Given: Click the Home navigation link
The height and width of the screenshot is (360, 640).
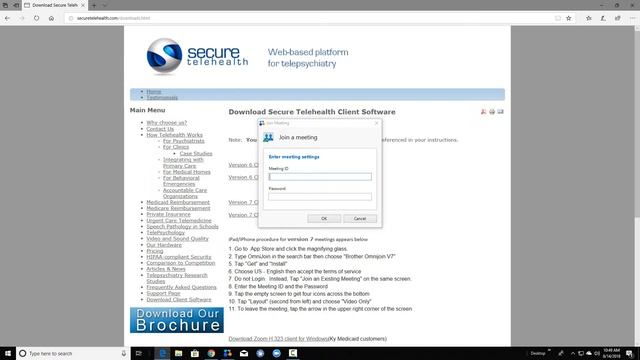Looking at the screenshot, I should pos(153,91).
